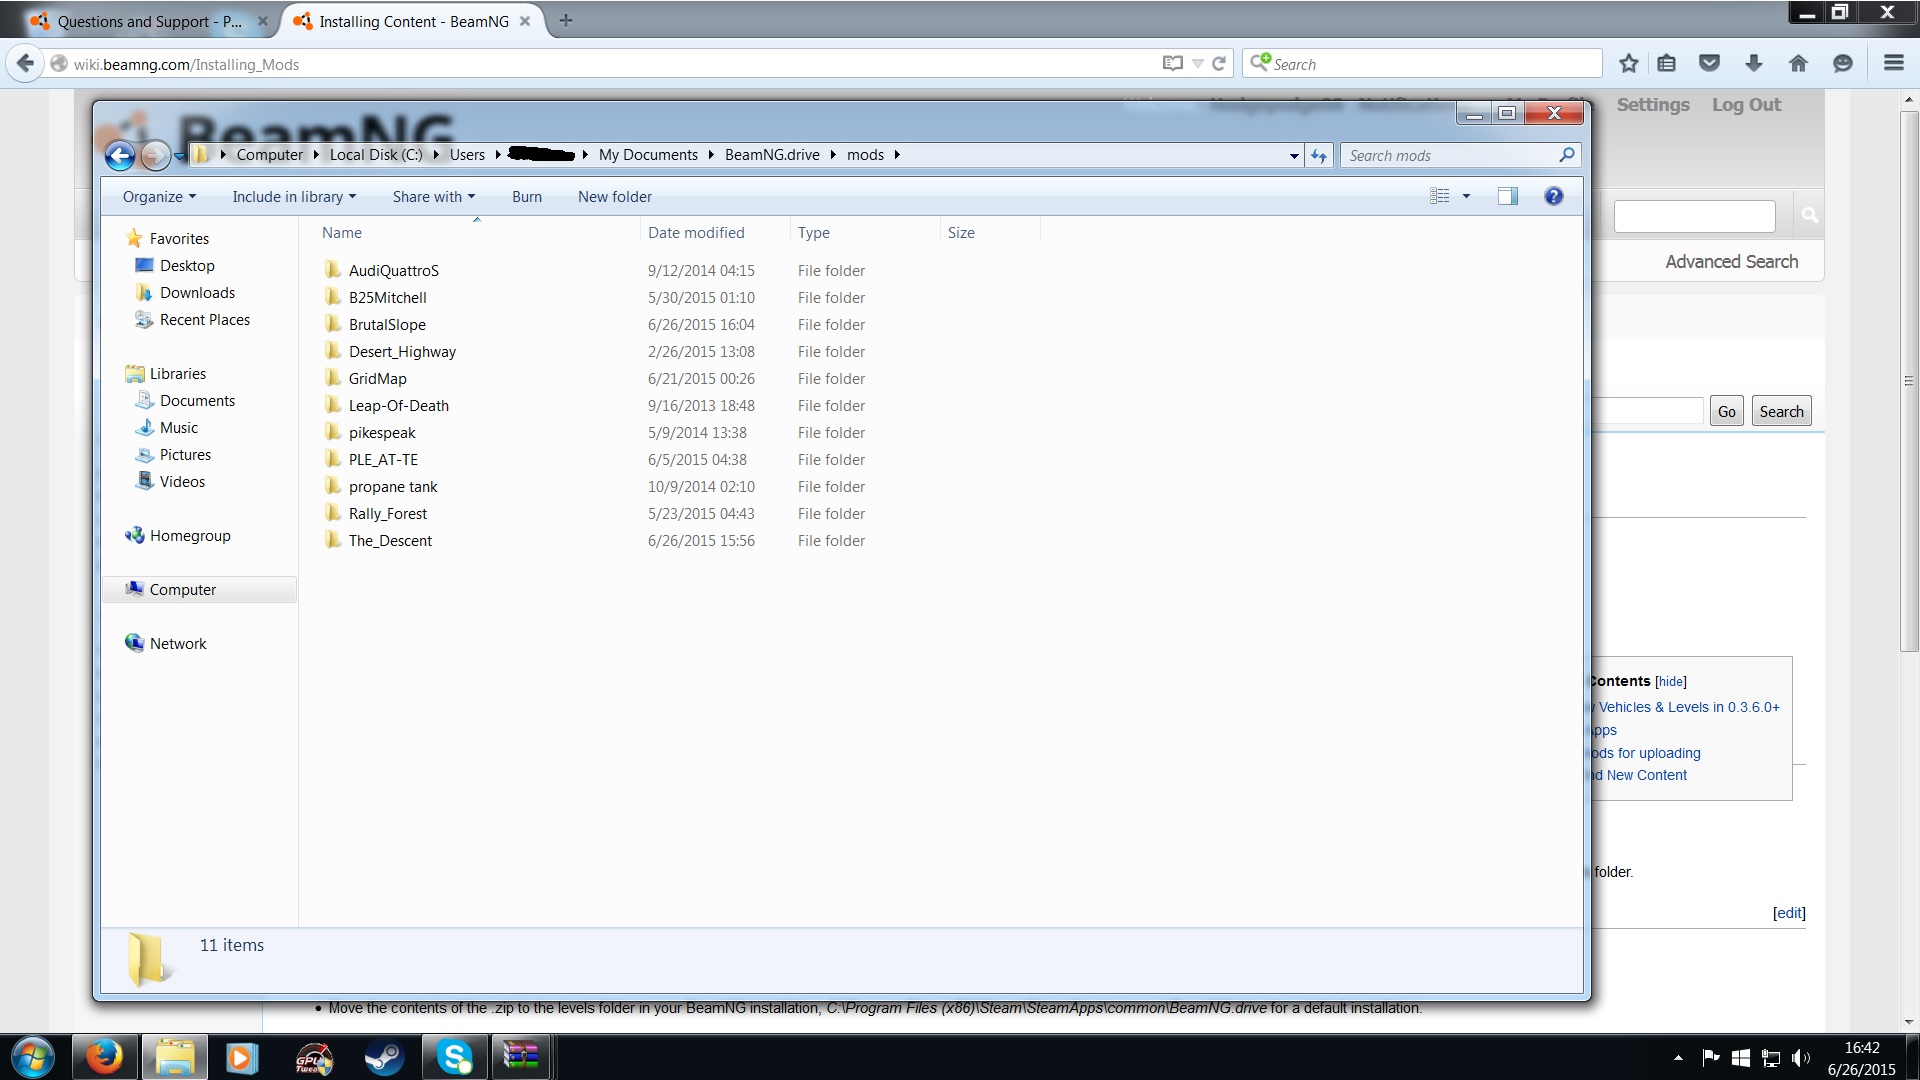1920x1080 pixels.
Task: Click the hide link in Contents box
Action: [x=1671, y=681]
